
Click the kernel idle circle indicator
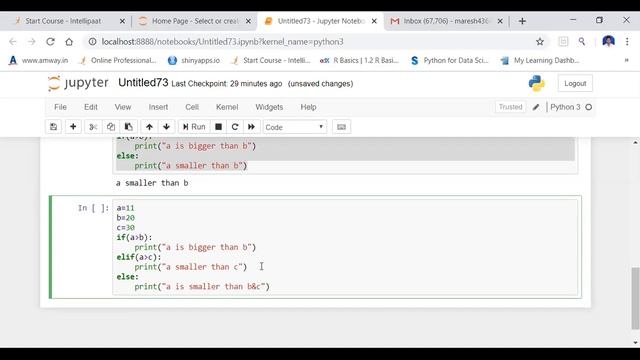click(589, 107)
